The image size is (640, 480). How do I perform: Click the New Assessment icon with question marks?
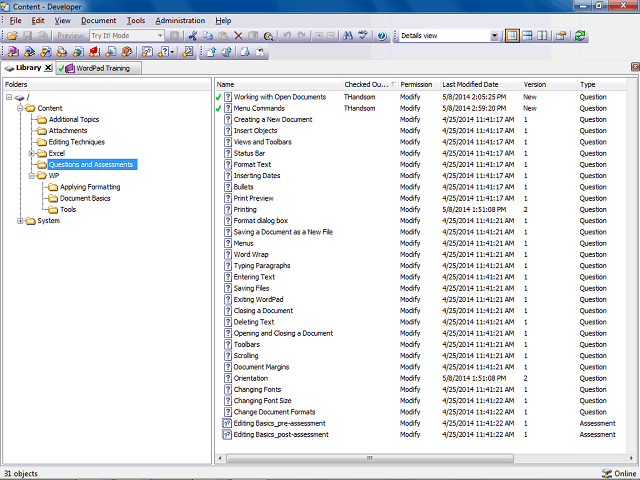(147, 52)
